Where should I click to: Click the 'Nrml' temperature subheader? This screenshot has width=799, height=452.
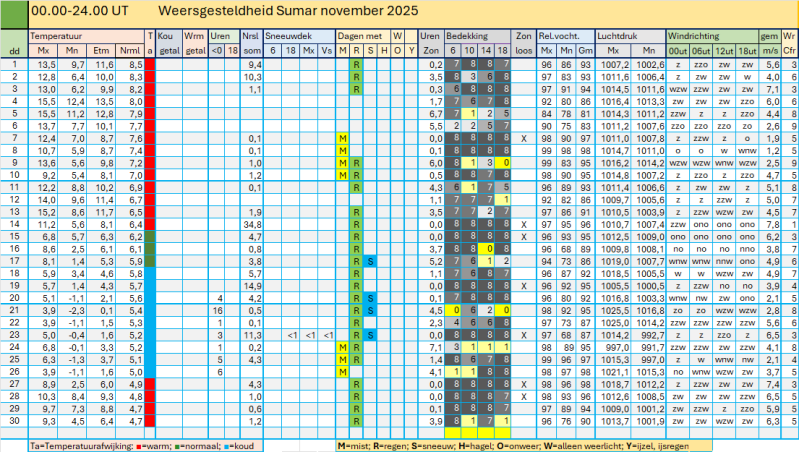[130, 50]
